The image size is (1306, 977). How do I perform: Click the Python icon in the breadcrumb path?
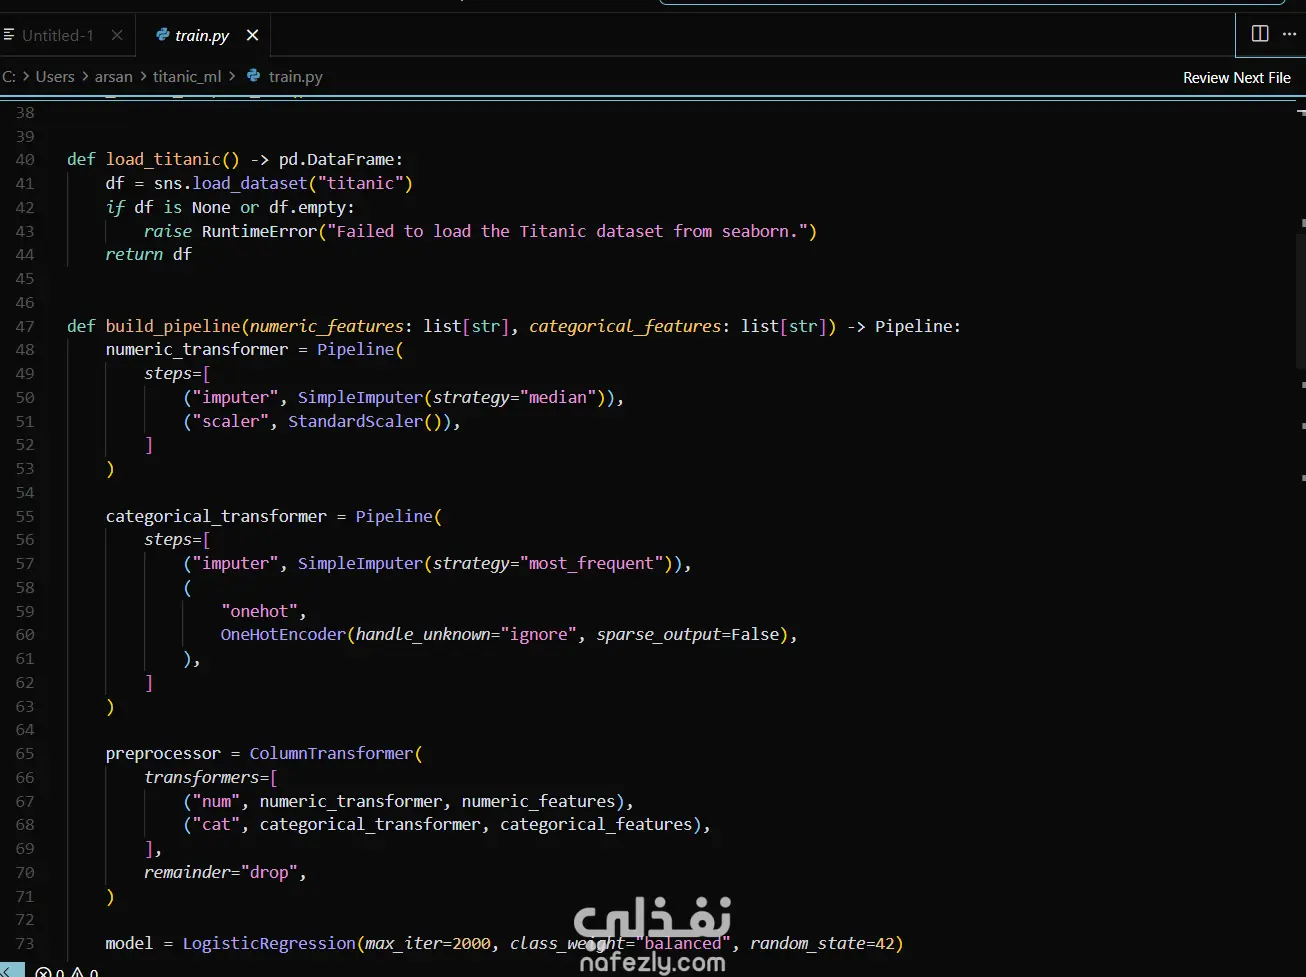click(x=254, y=76)
